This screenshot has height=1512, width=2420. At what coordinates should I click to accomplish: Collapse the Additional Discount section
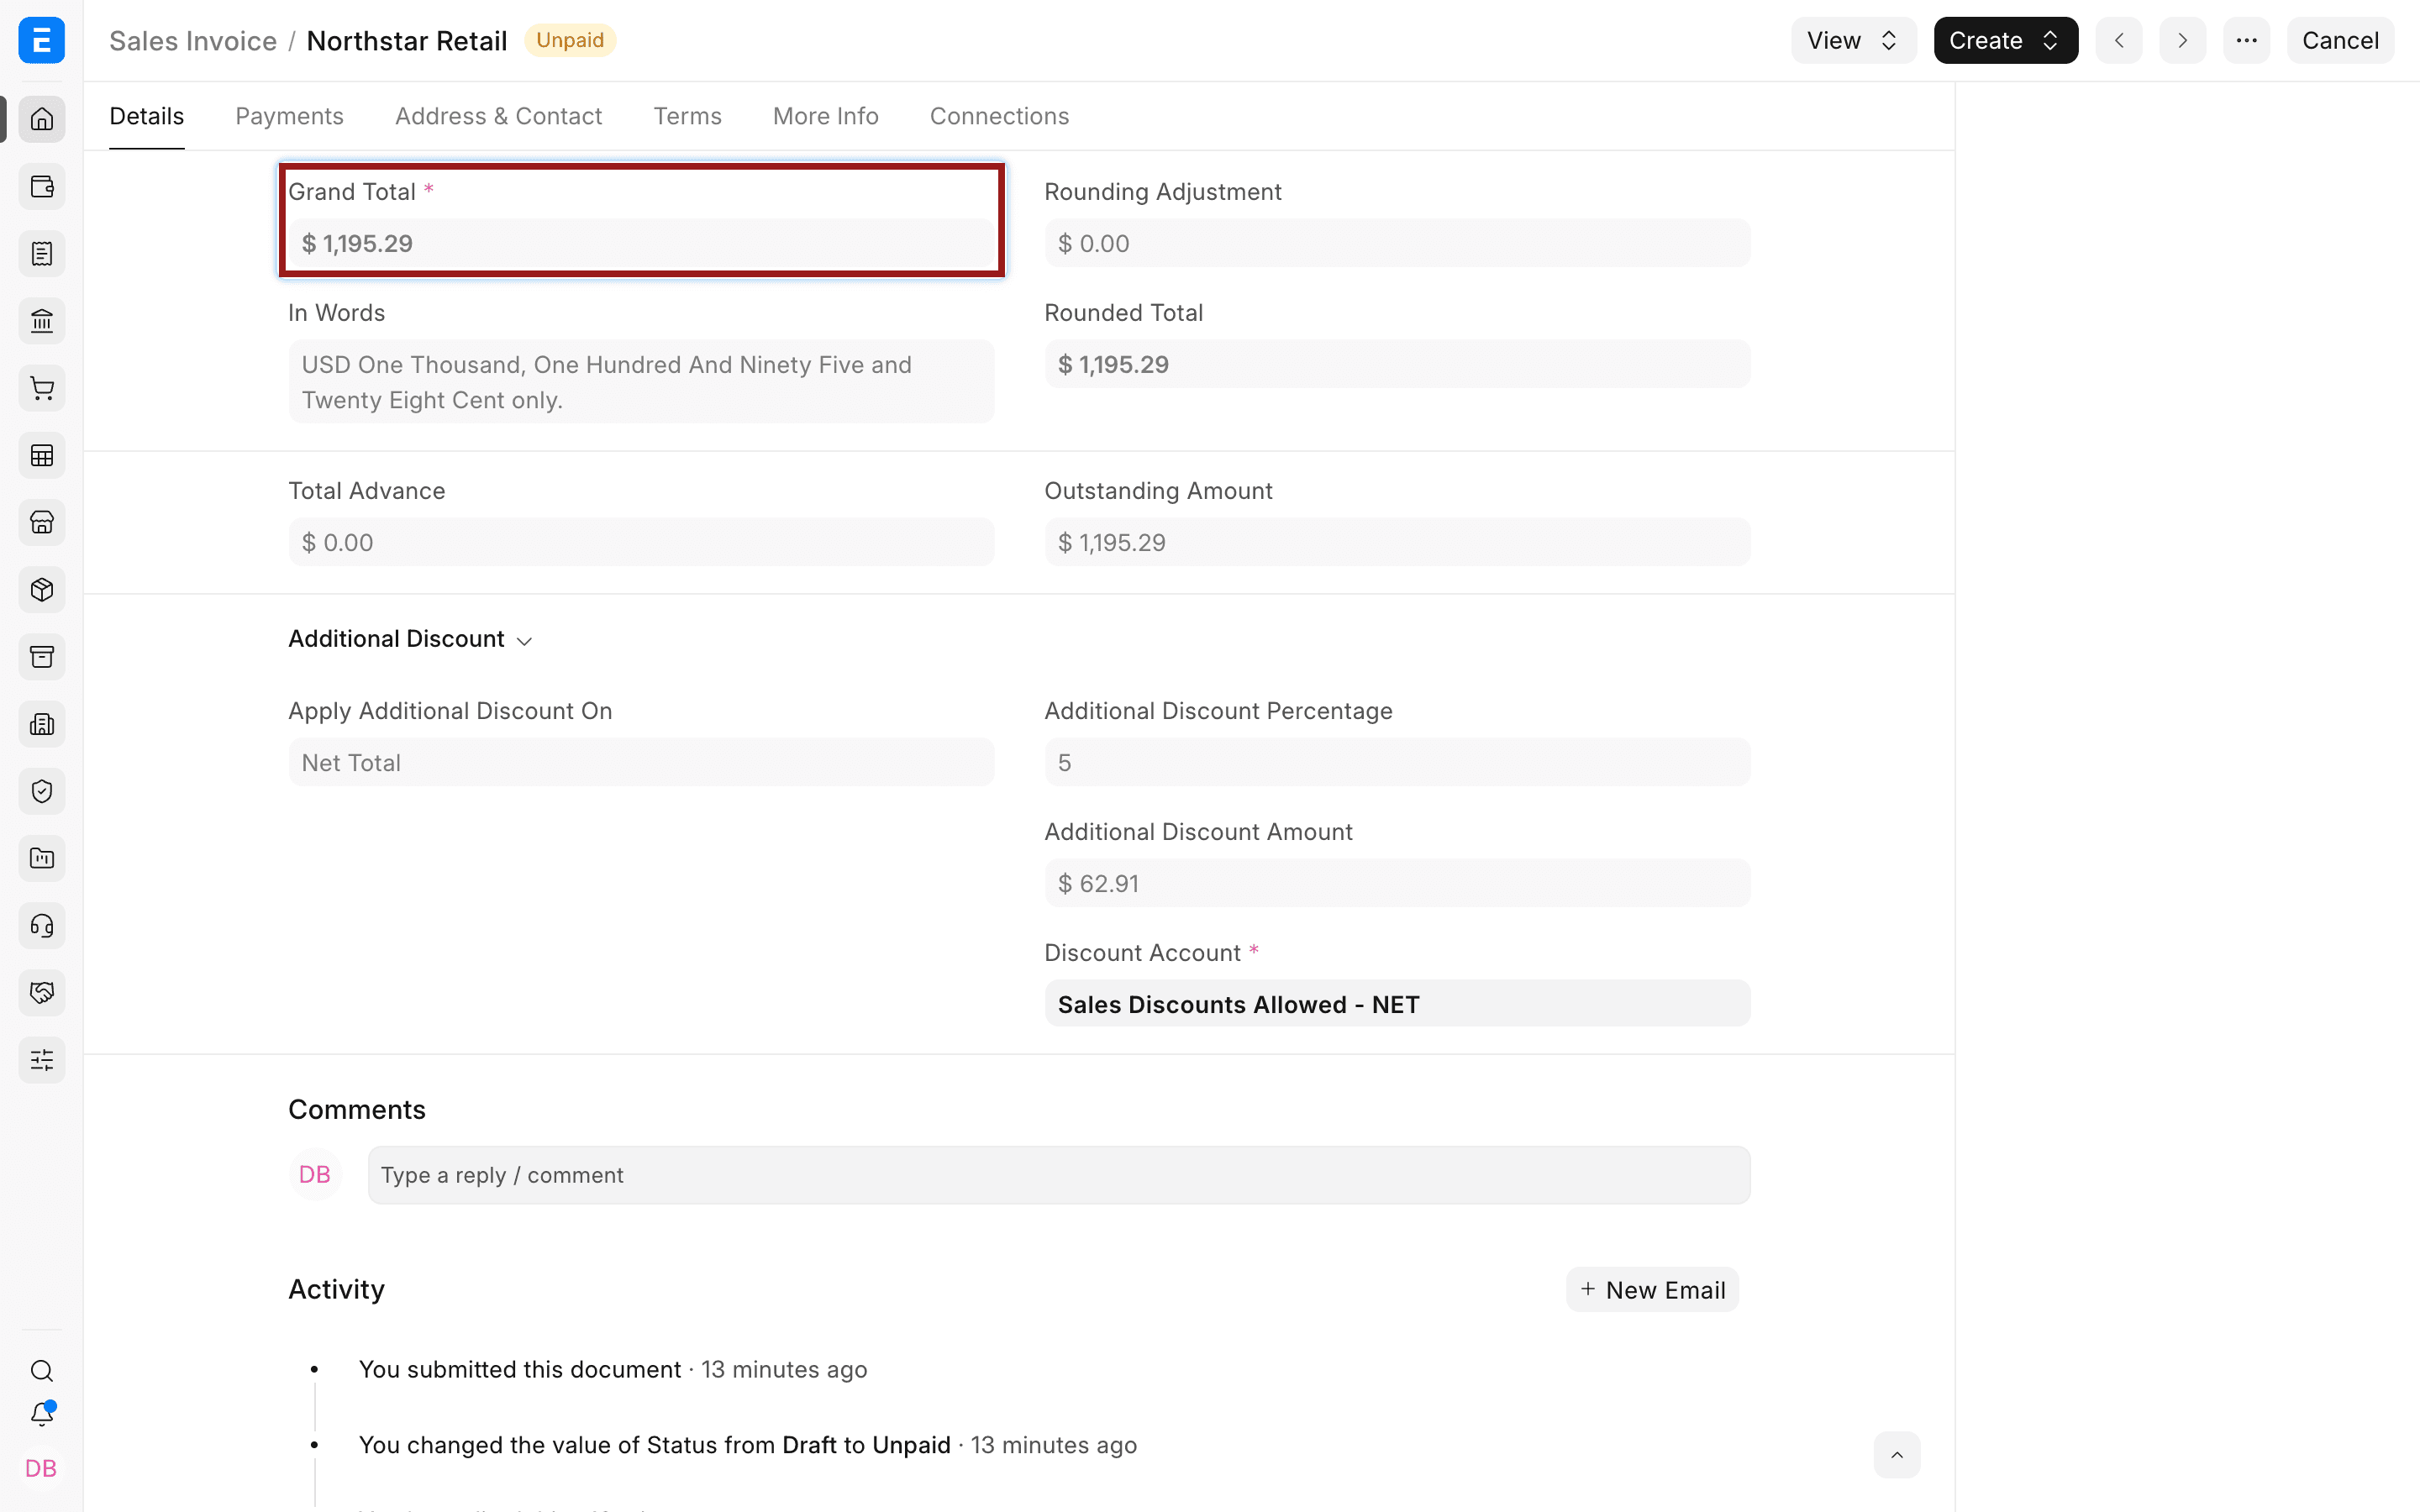pos(410,639)
